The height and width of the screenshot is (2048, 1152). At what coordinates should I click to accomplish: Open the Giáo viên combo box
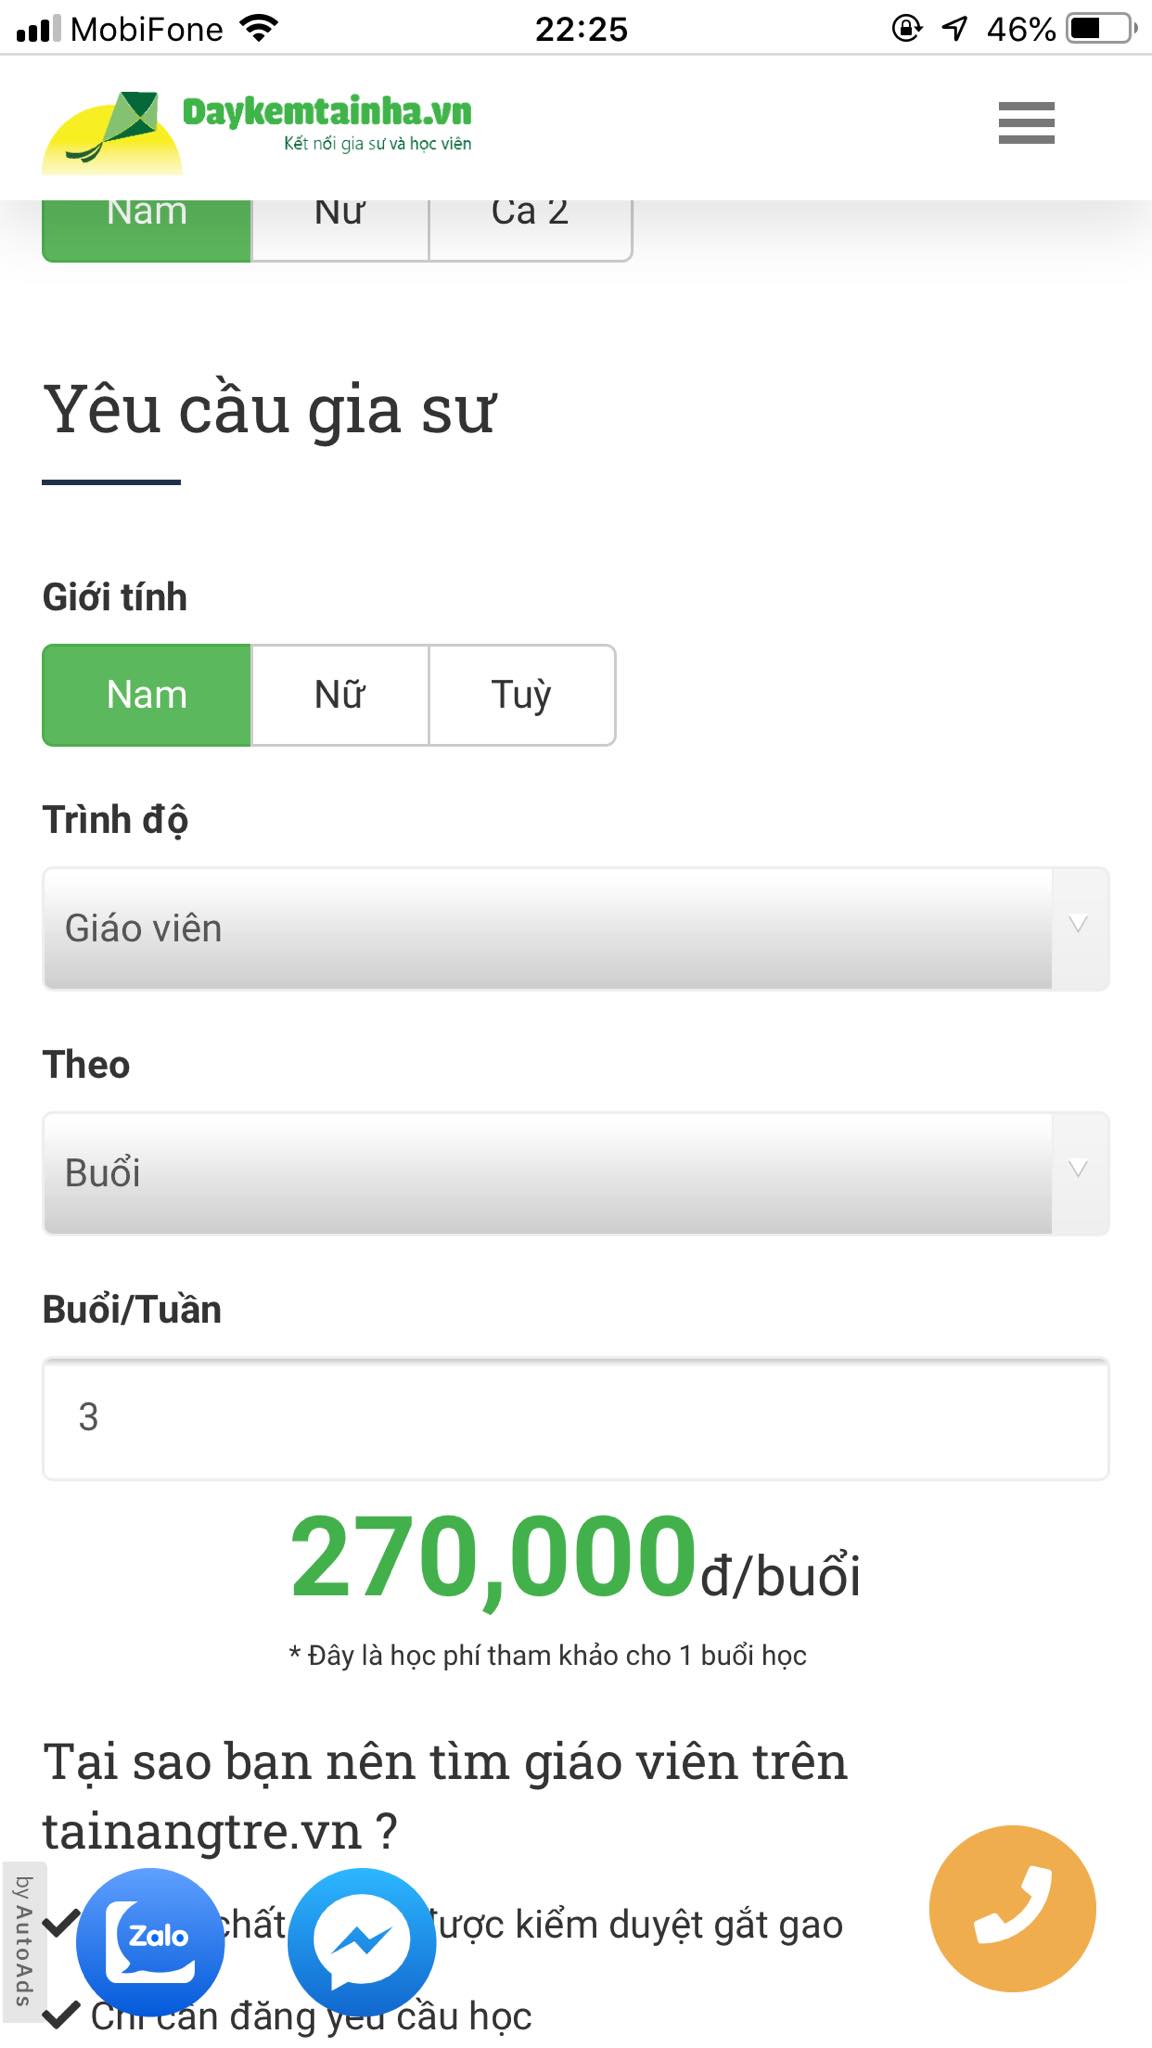point(547,929)
